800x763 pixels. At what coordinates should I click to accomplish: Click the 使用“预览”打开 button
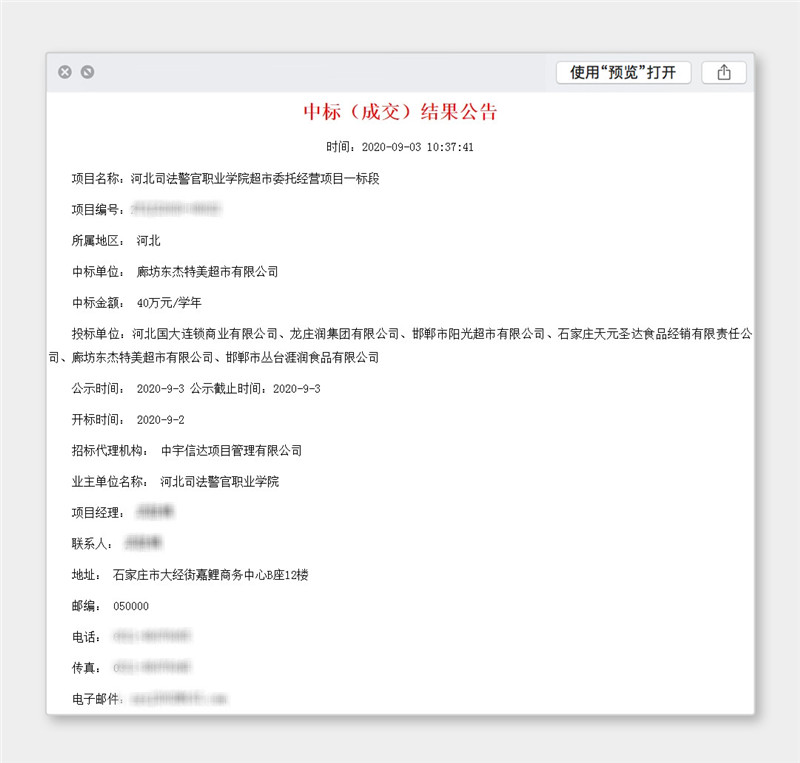coord(623,72)
